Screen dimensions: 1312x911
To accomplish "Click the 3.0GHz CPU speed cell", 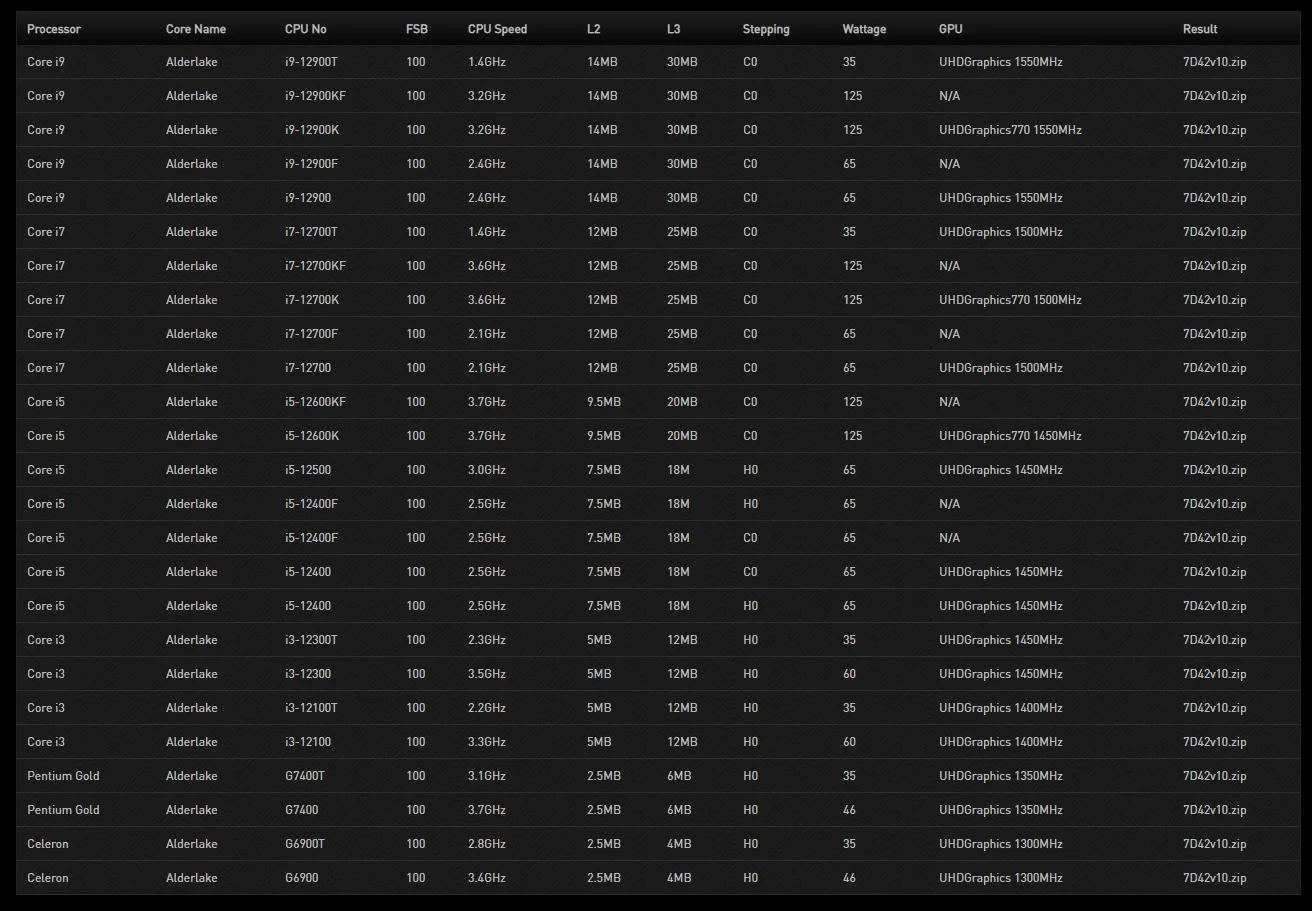I will (x=487, y=470).
